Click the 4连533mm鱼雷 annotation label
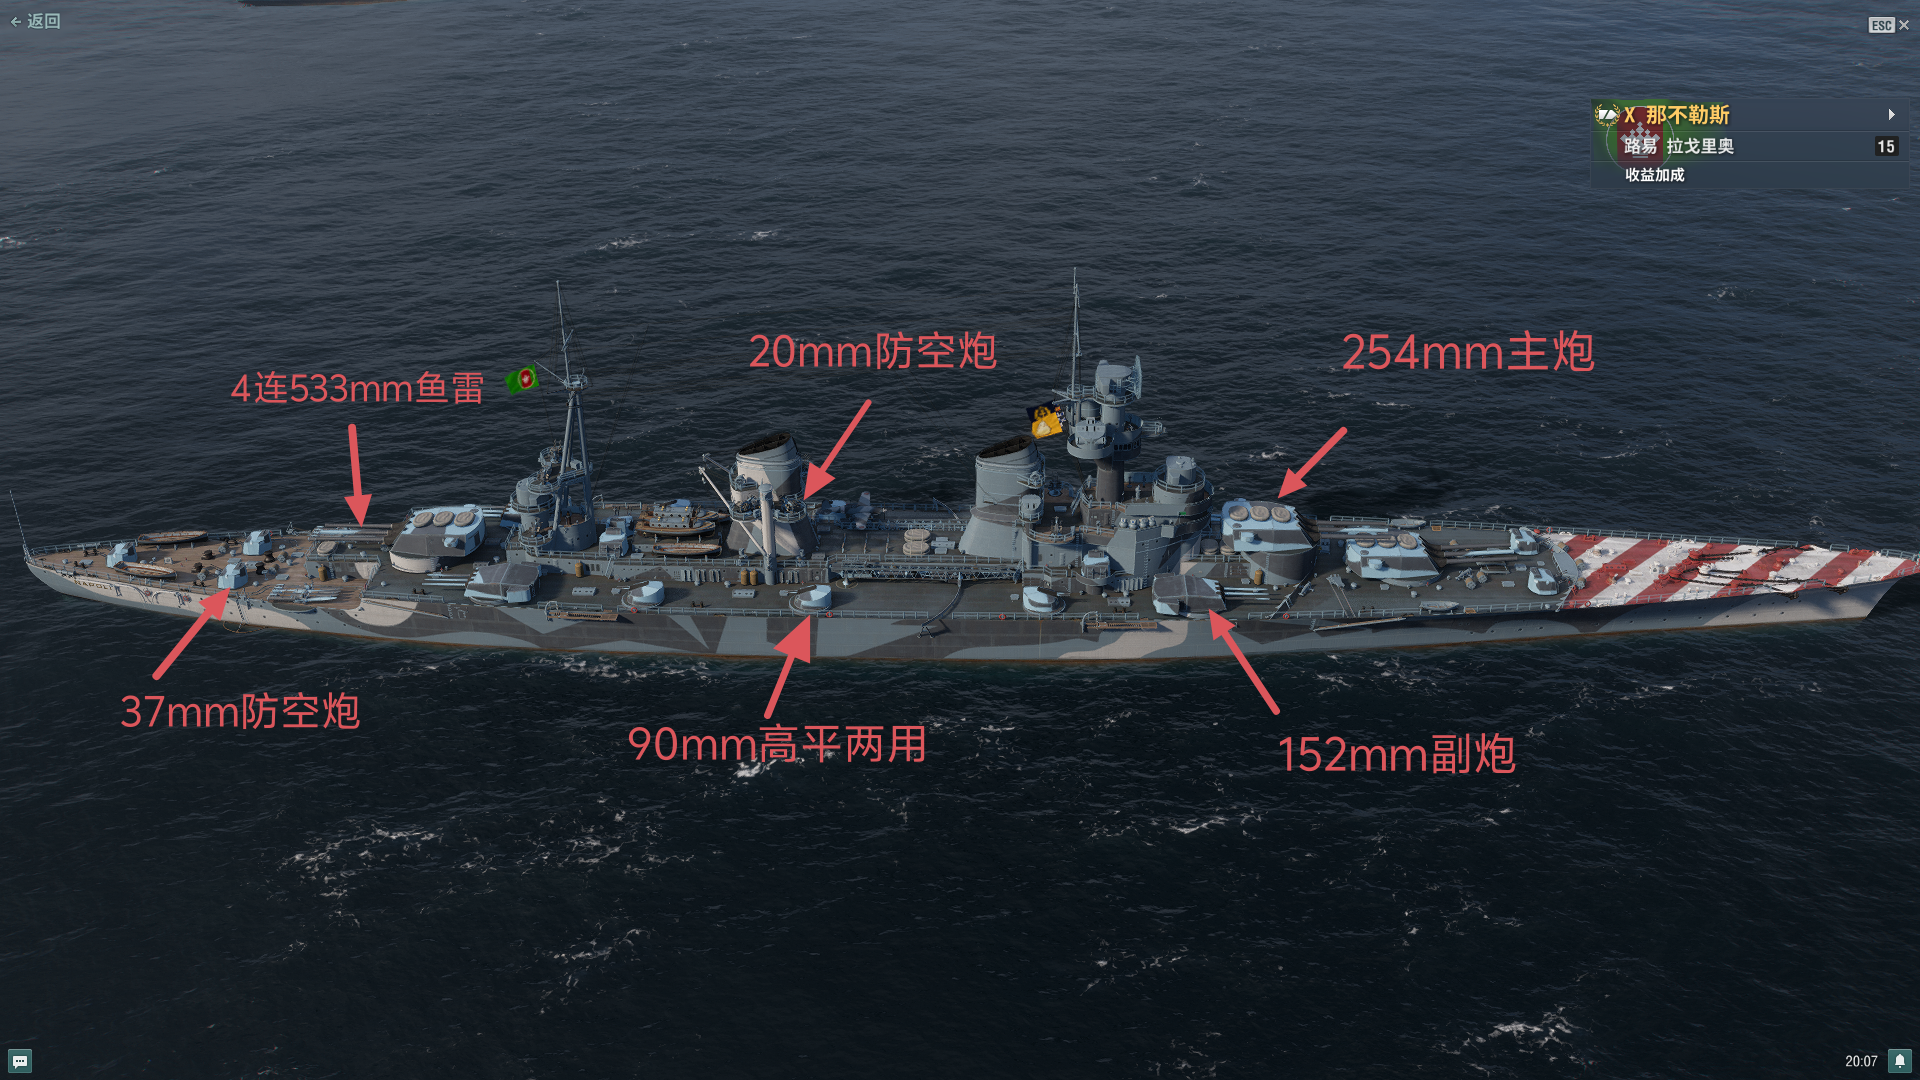Viewport: 1920px width, 1080px height. [357, 388]
